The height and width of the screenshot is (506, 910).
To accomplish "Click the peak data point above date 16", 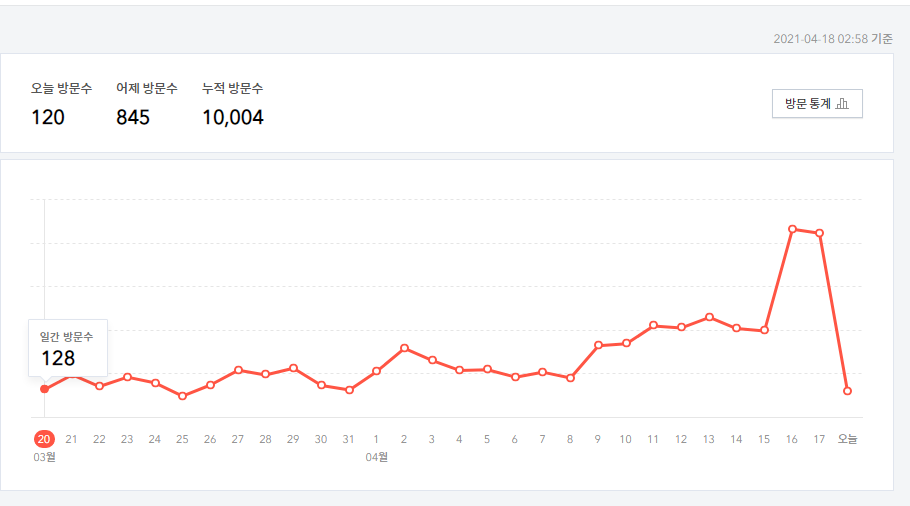I will (792, 229).
